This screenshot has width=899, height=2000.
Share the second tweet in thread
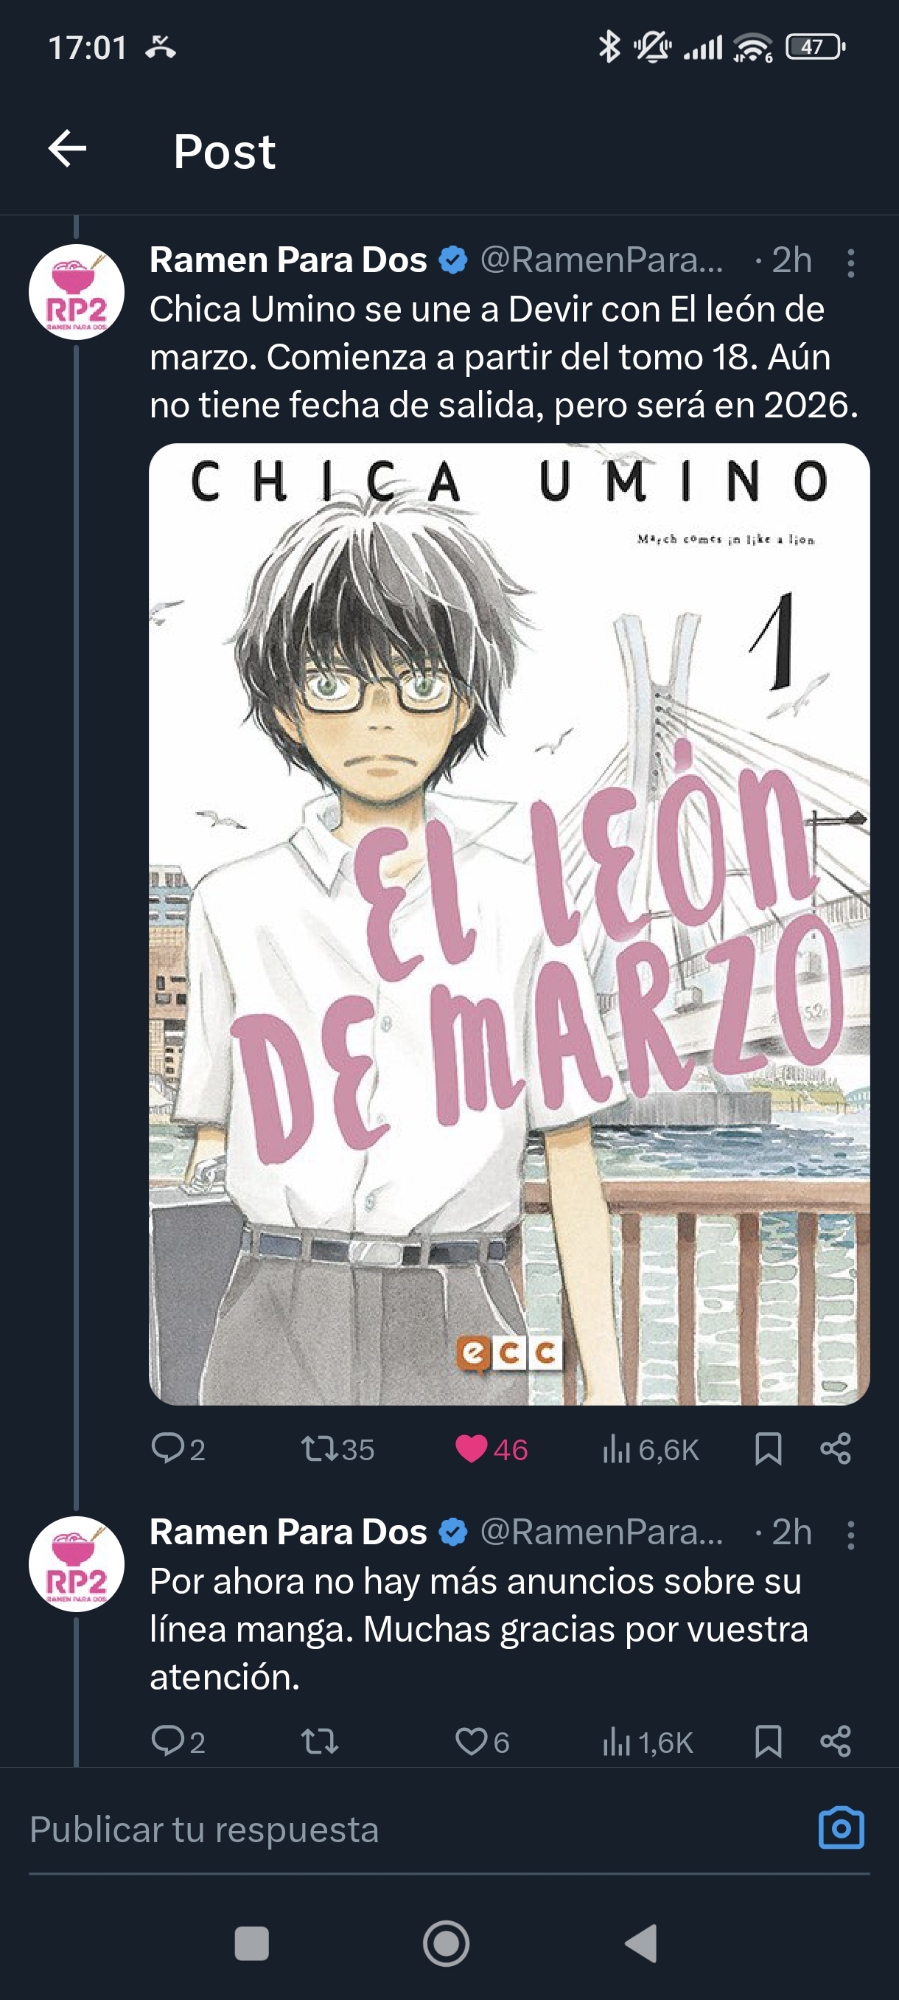(x=835, y=1742)
